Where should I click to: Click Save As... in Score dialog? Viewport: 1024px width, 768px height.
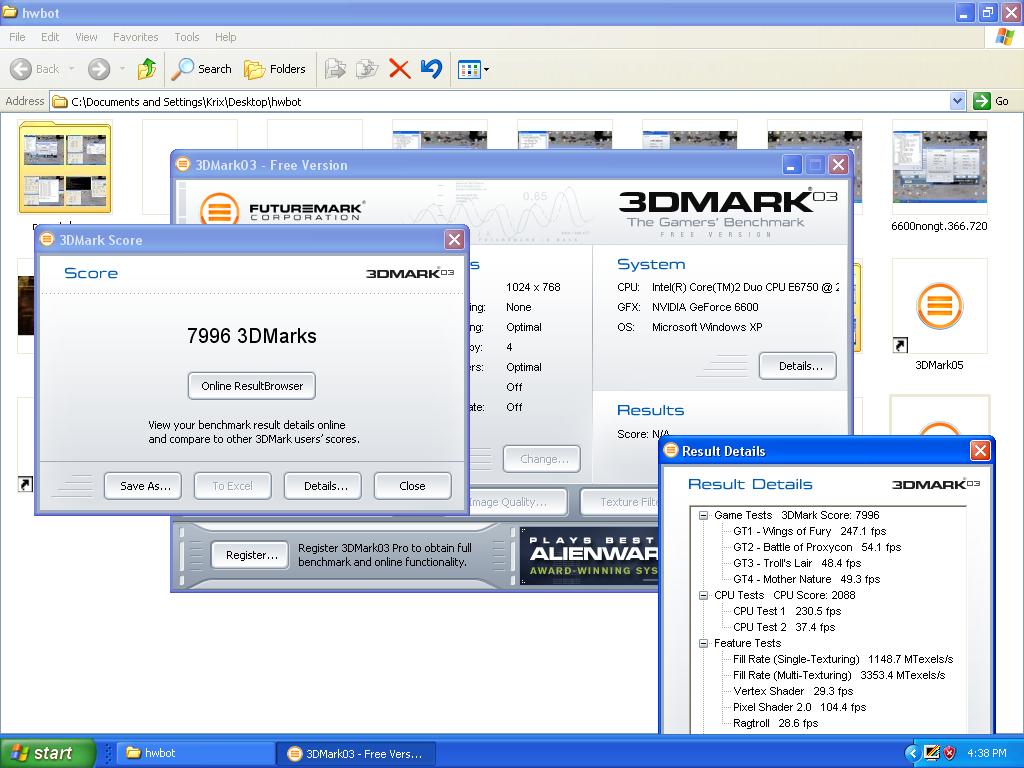coord(143,486)
